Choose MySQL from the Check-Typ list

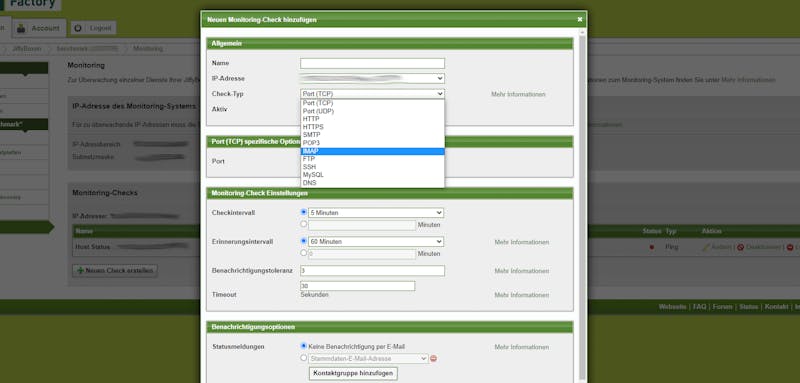372,175
